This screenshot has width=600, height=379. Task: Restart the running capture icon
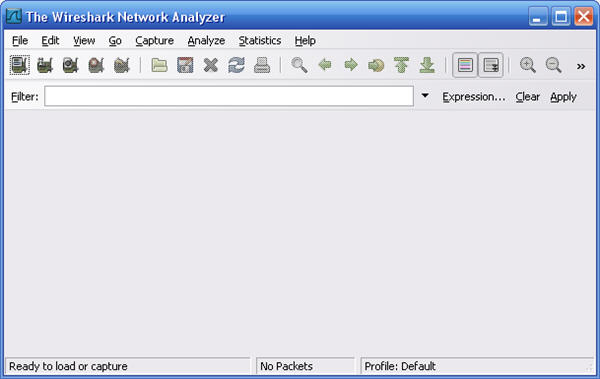(122, 65)
